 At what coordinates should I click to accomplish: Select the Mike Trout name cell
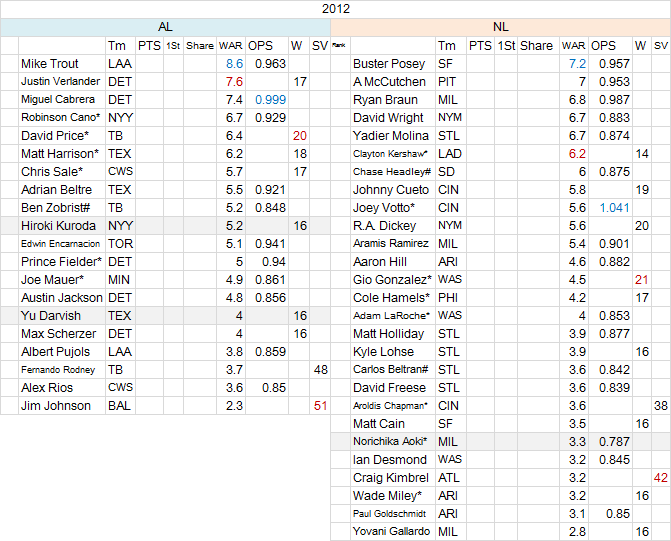62,64
